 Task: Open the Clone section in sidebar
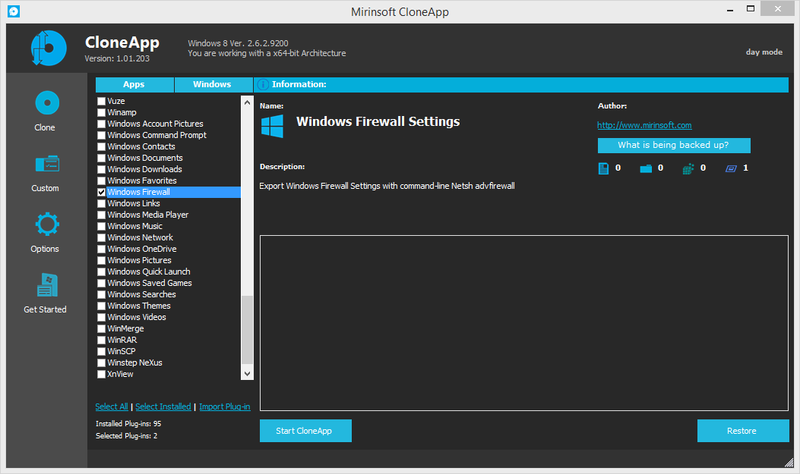pos(44,106)
